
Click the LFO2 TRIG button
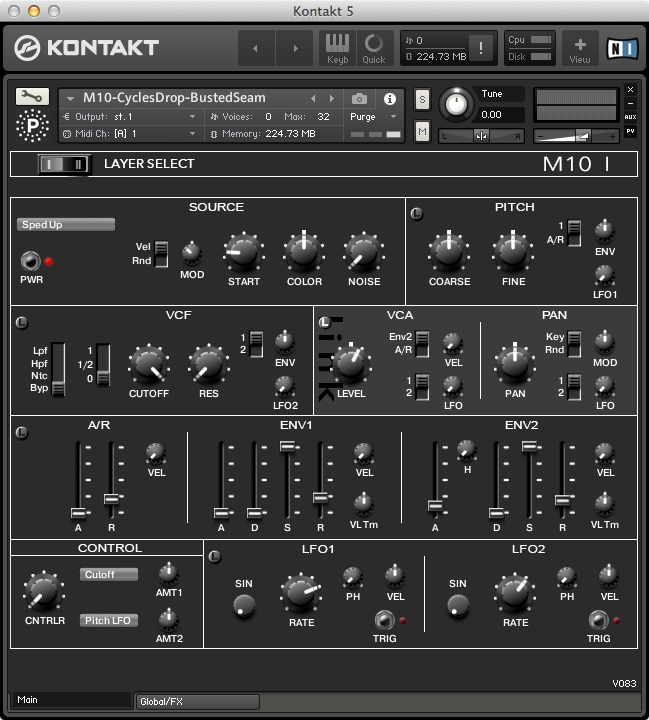(598, 620)
